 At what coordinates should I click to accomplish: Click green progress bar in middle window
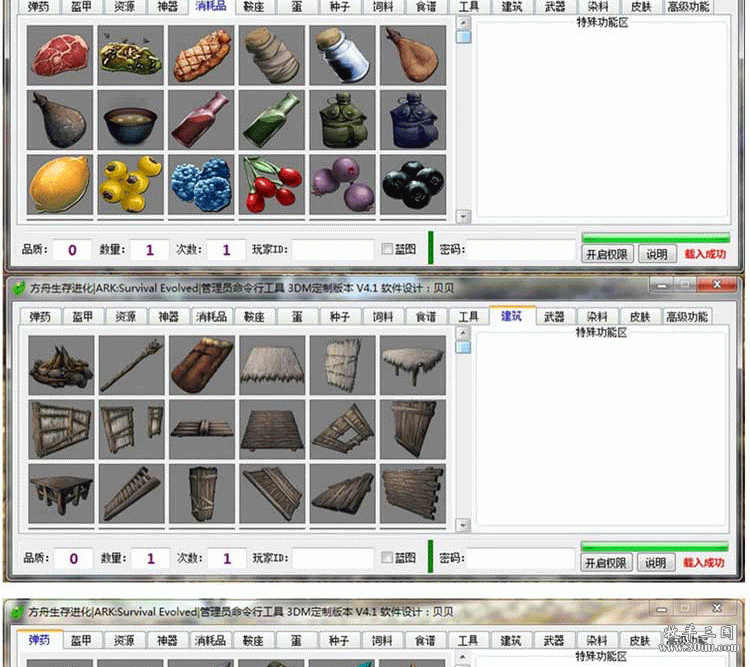click(x=655, y=546)
